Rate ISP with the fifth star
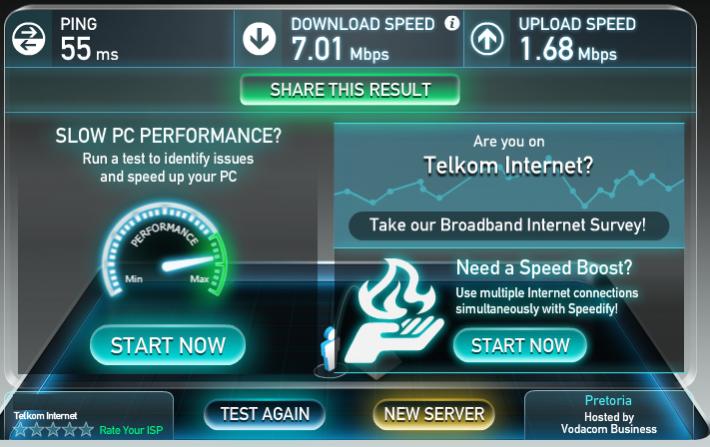 tap(86, 428)
